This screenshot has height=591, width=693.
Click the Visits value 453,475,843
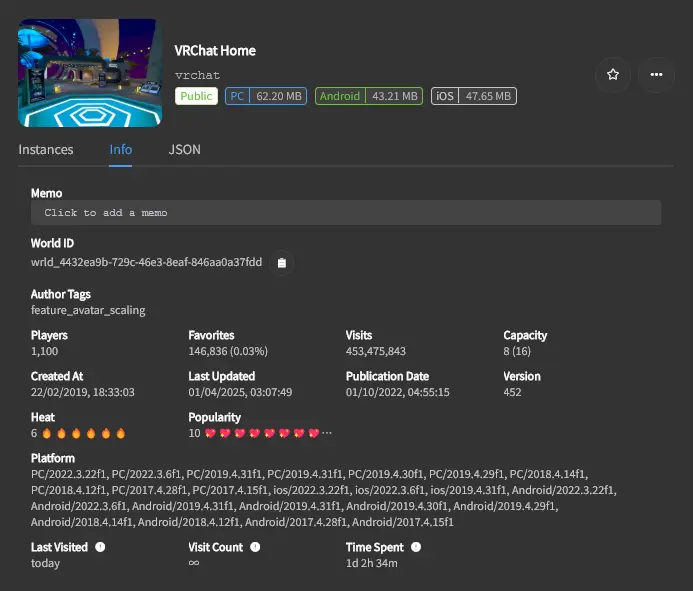click(376, 351)
